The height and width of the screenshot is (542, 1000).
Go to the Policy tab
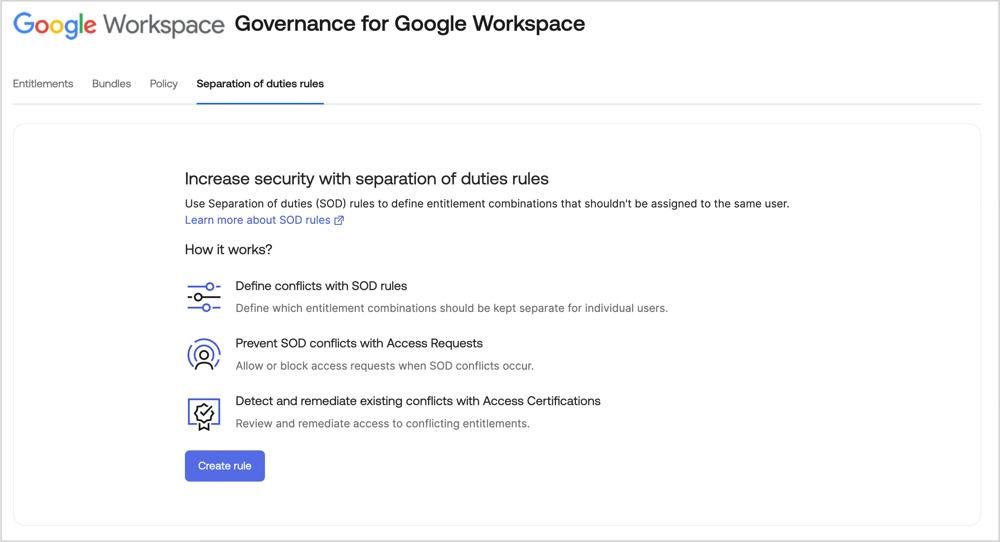point(164,84)
